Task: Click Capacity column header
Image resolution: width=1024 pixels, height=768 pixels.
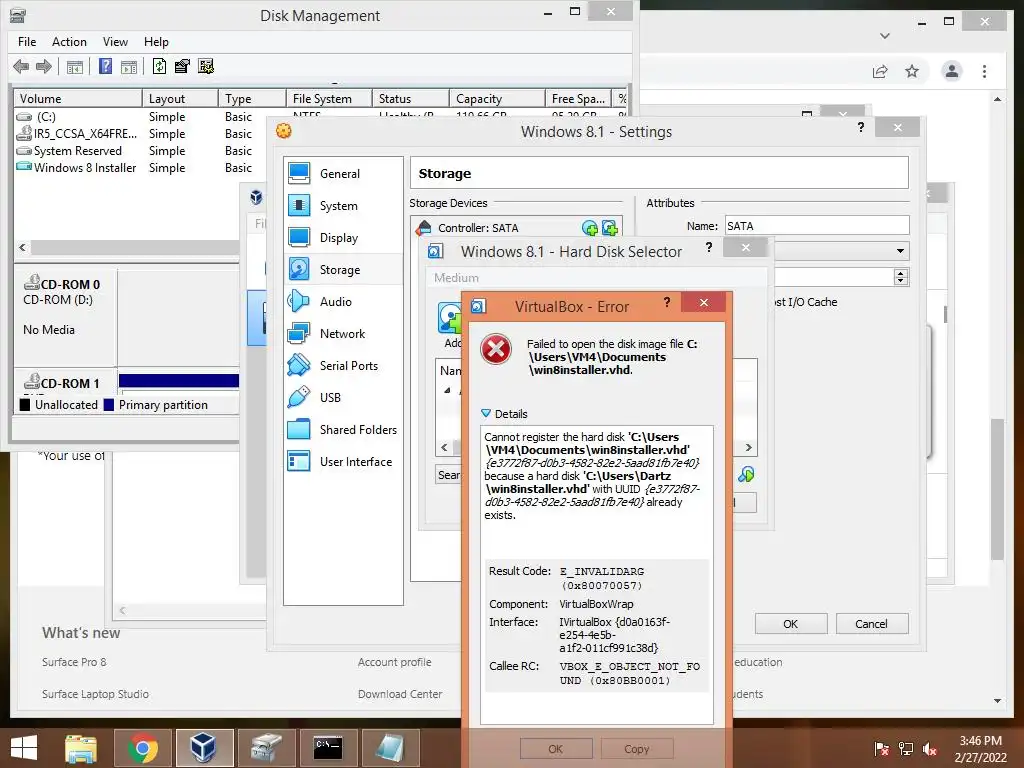Action: pos(497,99)
